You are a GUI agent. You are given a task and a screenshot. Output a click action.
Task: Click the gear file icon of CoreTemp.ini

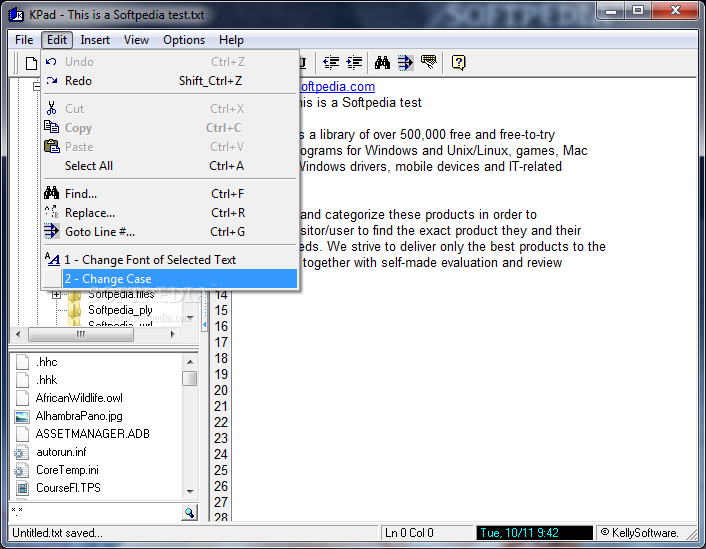[21, 470]
